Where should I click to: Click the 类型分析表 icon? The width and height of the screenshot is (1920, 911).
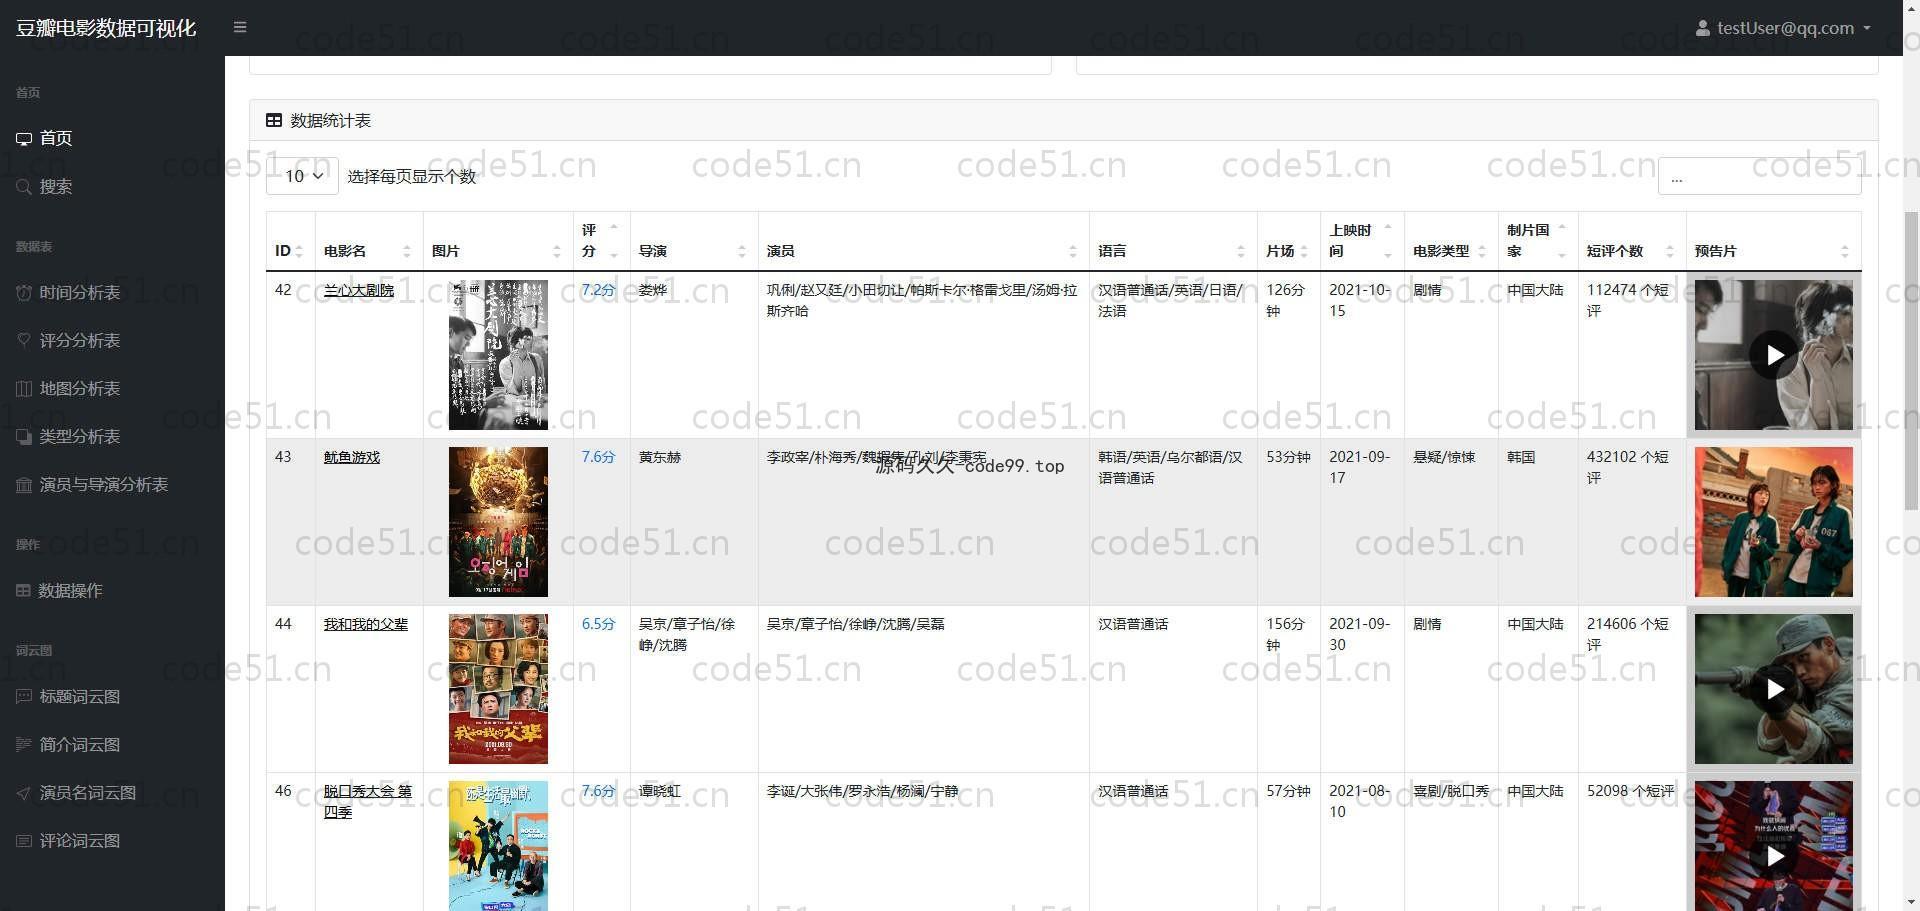point(24,437)
